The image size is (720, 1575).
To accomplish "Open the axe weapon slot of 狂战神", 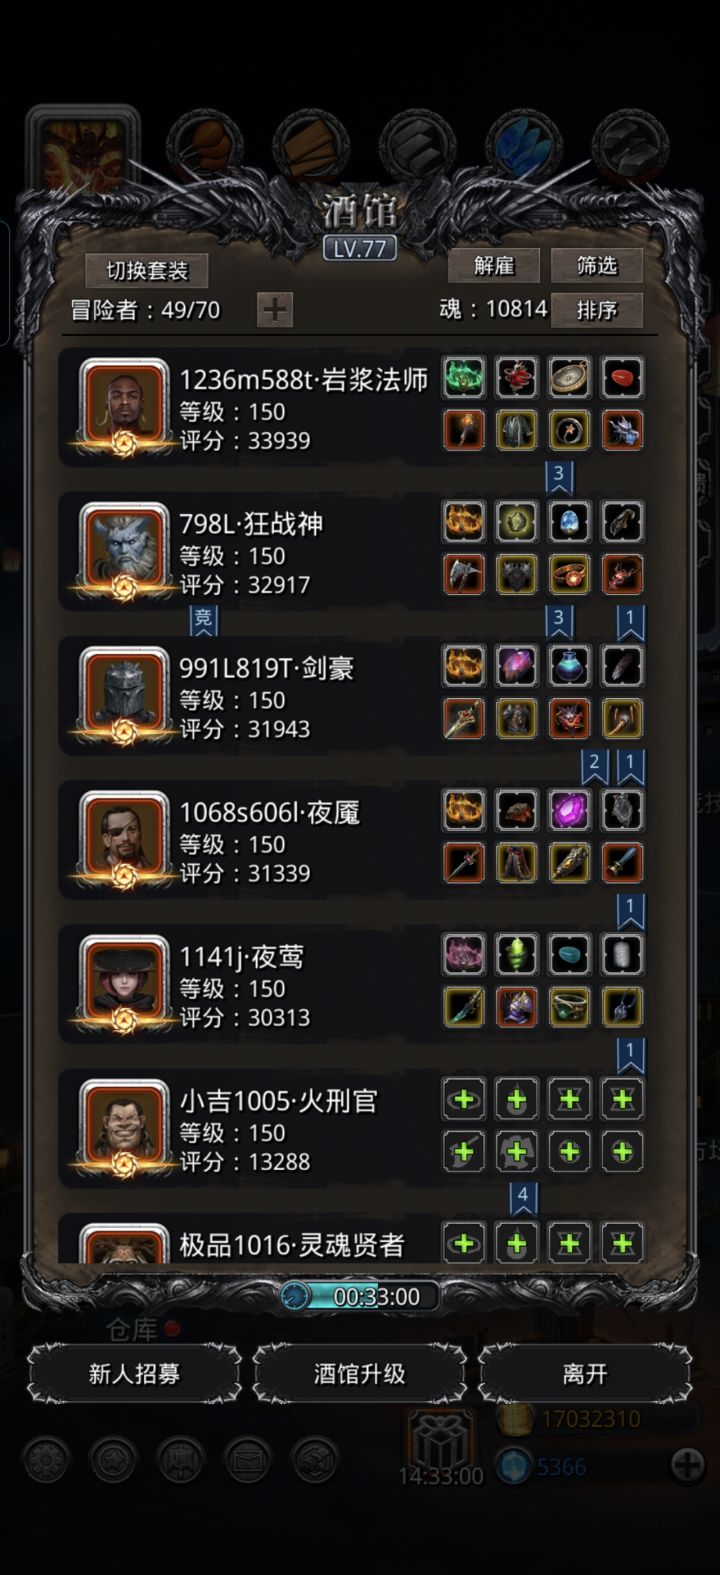I will (464, 574).
